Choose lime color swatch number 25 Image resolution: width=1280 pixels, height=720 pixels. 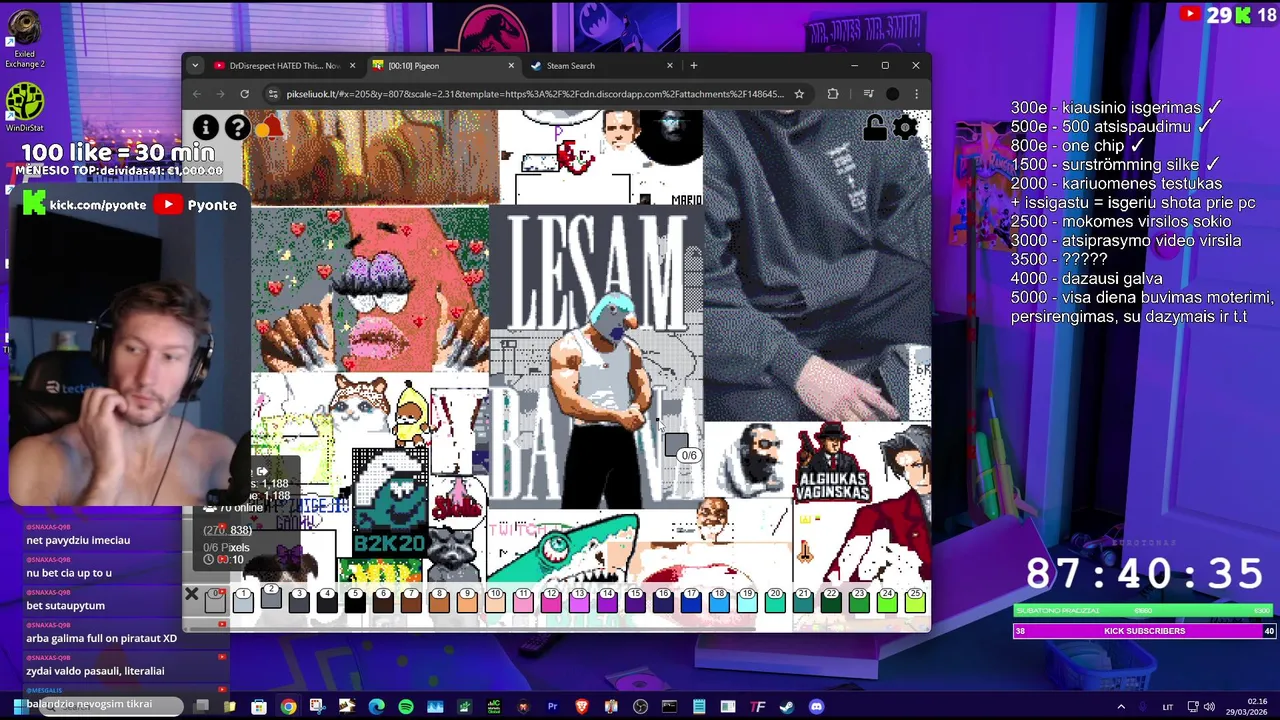point(914,600)
